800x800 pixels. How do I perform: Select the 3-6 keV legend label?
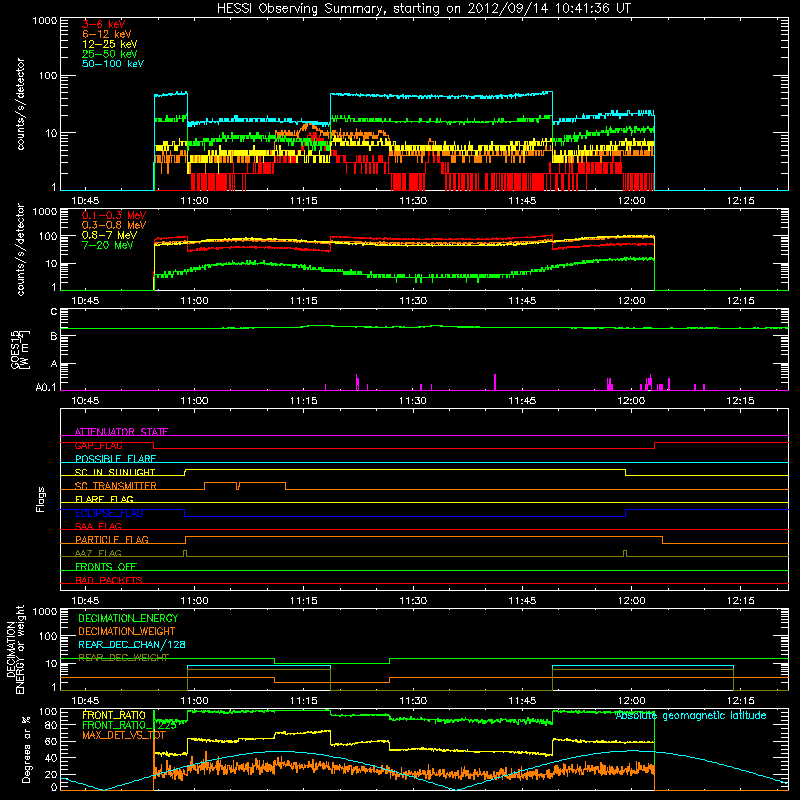(104, 24)
